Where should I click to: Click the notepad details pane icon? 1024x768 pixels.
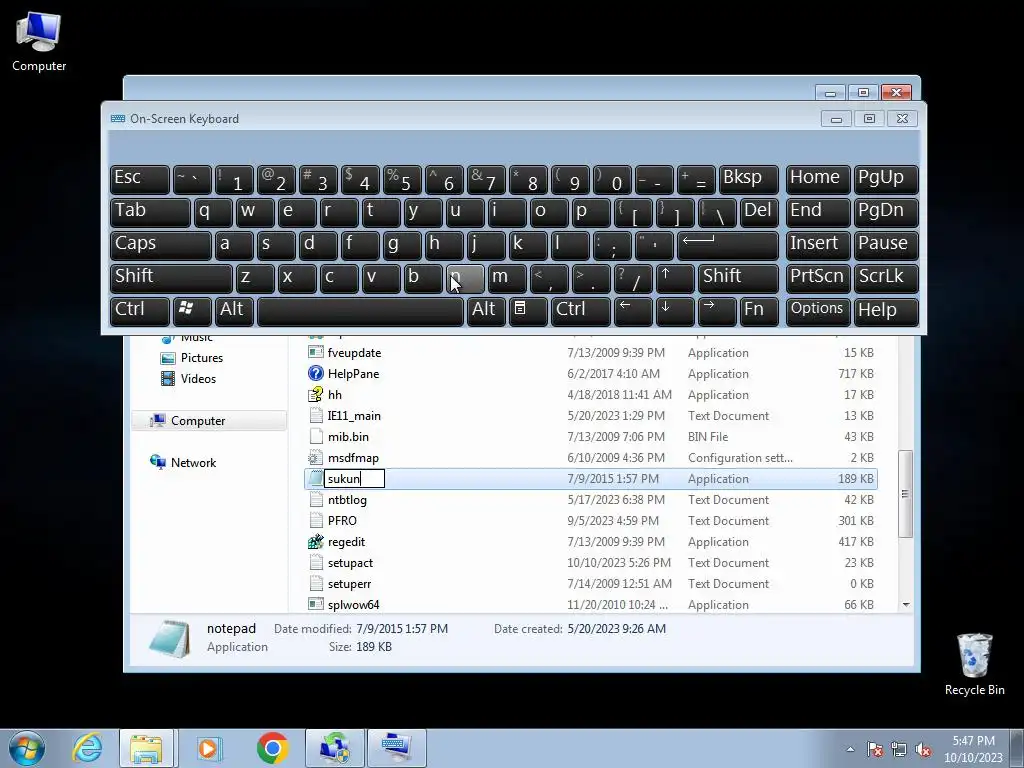pos(169,637)
